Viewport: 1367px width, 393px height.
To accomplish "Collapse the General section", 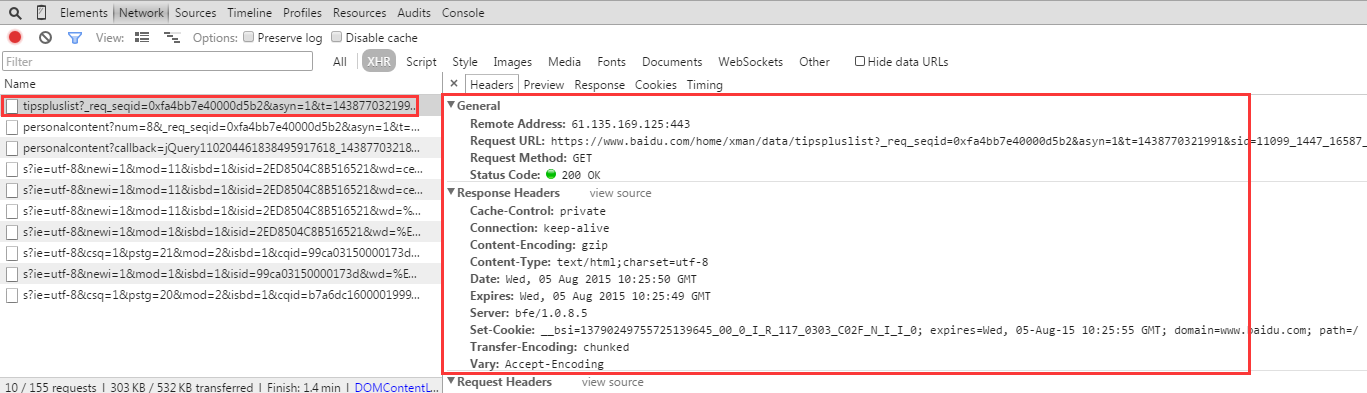I will 451,105.
